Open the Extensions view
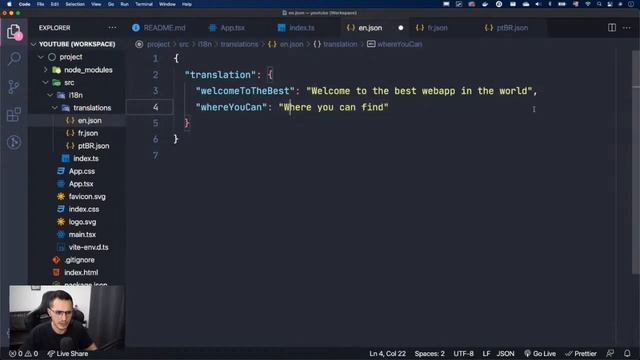Viewport: 640px width, 360px height. [x=14, y=115]
